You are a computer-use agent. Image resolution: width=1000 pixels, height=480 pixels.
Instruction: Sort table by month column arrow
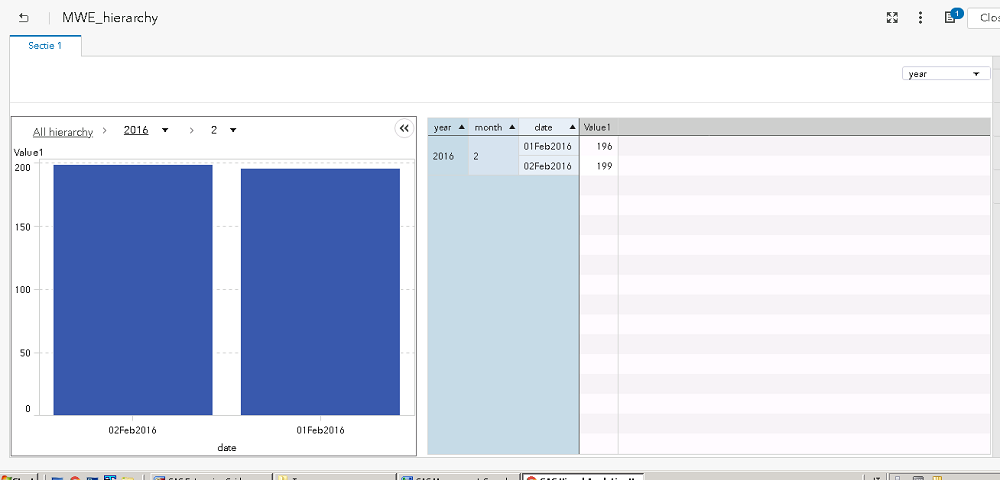point(512,127)
